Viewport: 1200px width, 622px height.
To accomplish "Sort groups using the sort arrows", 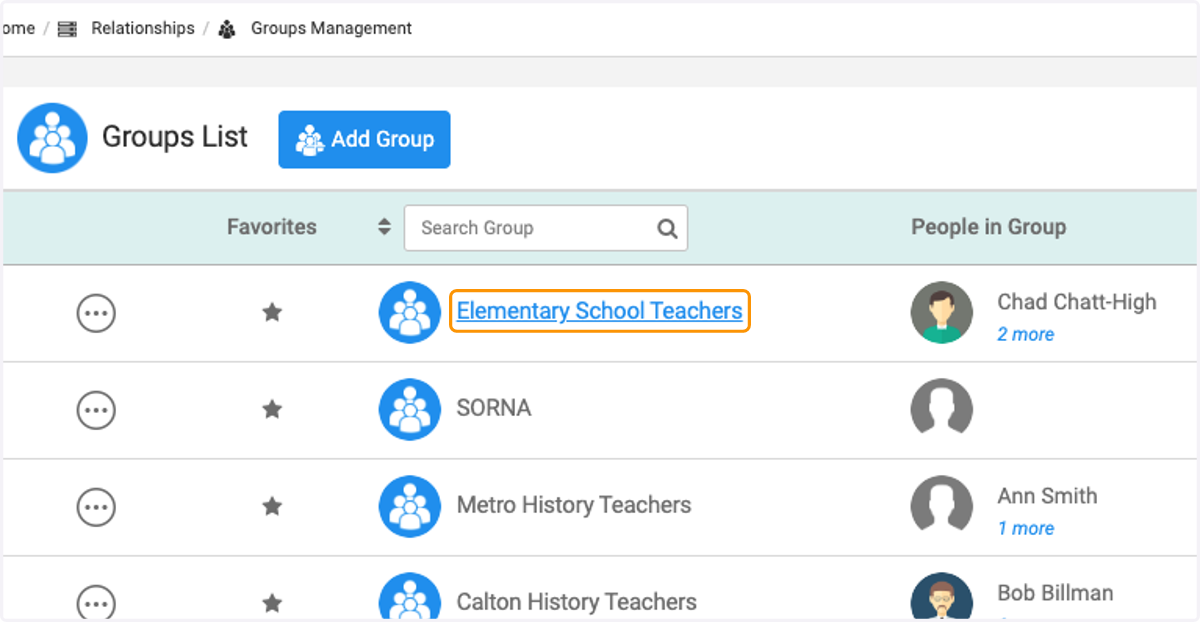I will click(x=384, y=227).
